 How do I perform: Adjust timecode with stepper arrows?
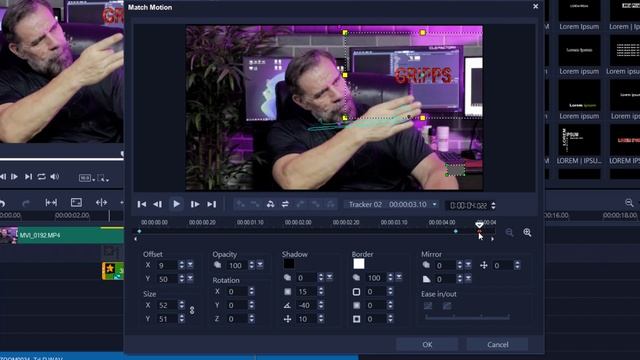(x=493, y=205)
